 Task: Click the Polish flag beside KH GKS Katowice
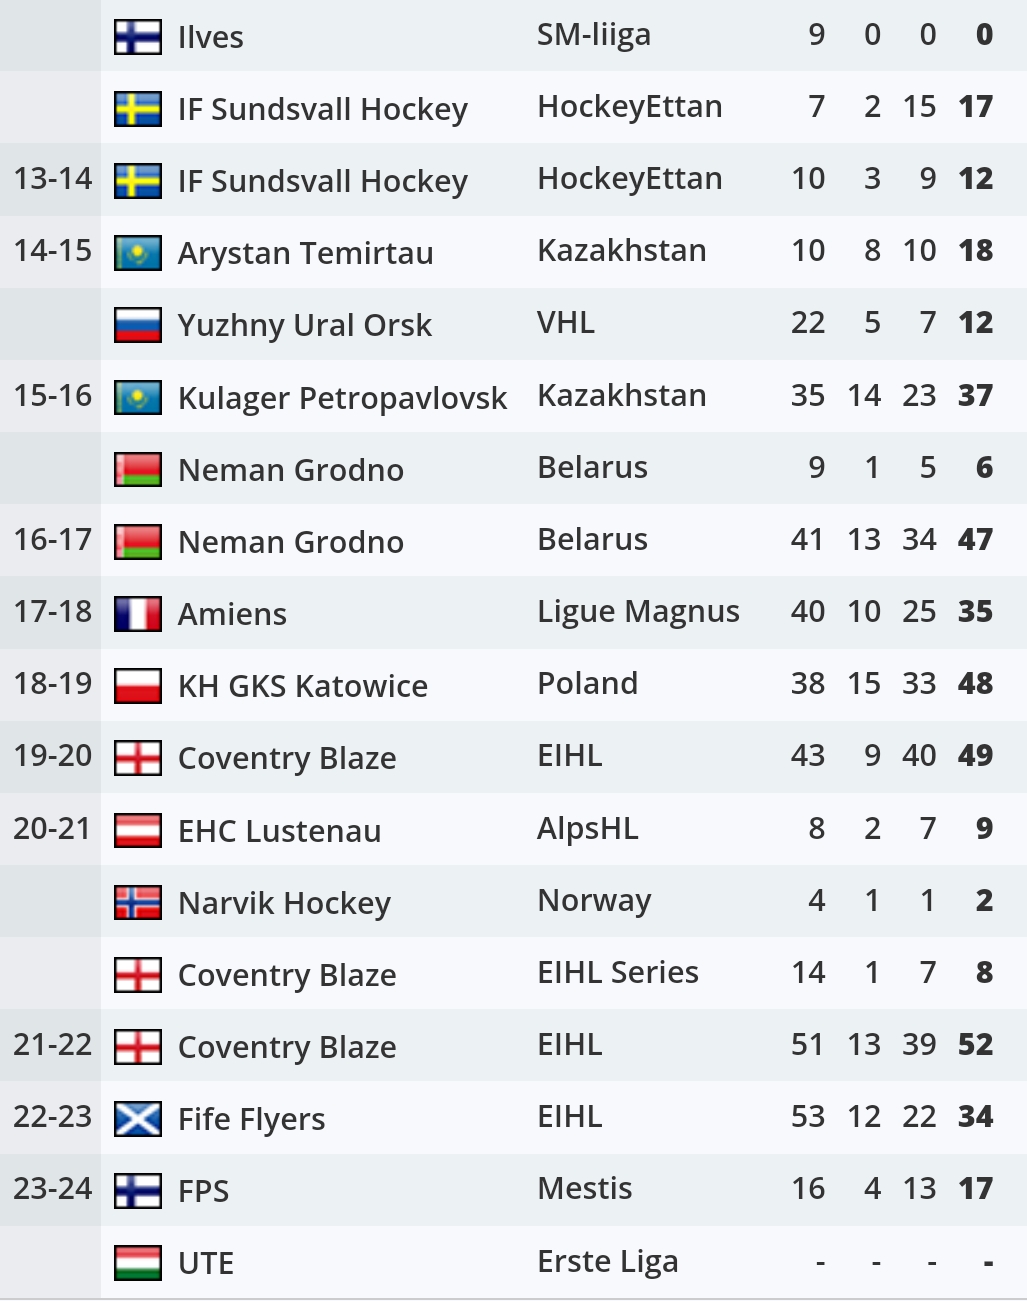[x=137, y=686]
